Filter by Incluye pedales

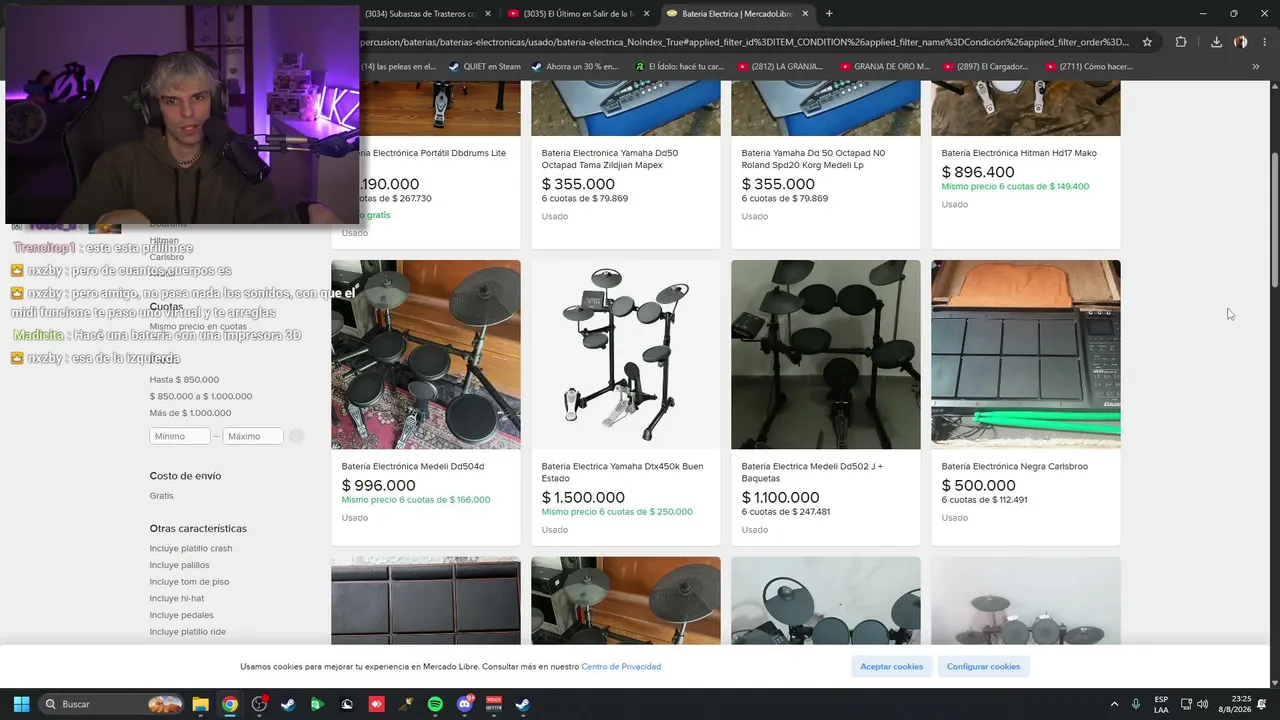tap(182, 615)
